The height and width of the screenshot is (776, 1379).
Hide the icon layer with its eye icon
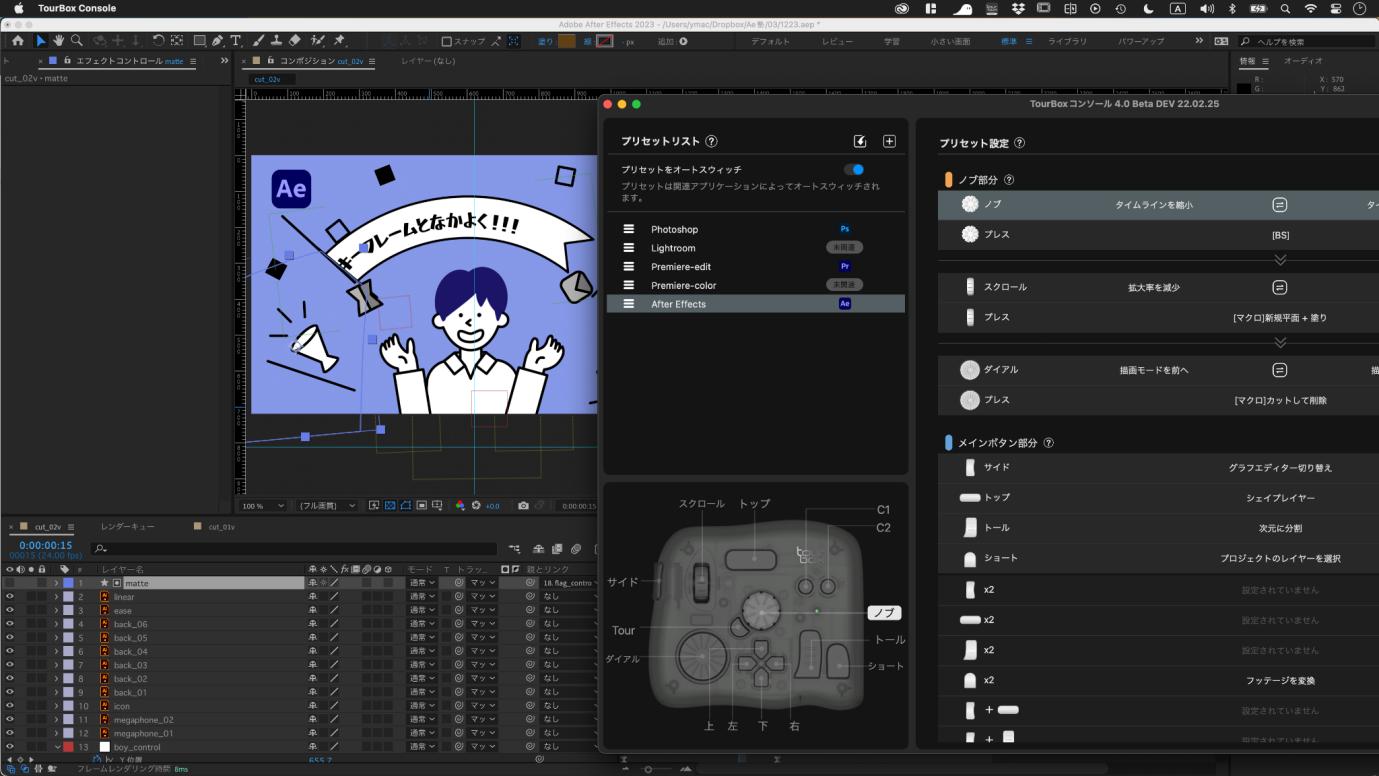(10, 706)
